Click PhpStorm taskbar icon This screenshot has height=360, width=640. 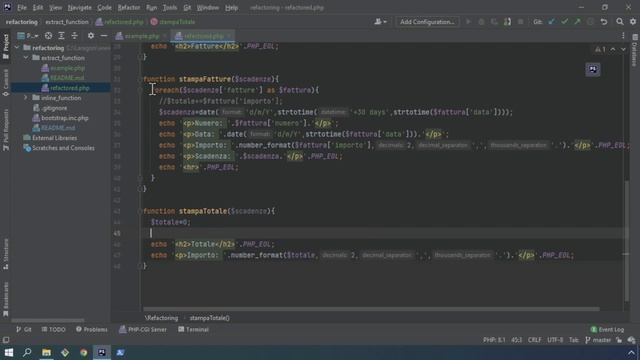(102, 352)
